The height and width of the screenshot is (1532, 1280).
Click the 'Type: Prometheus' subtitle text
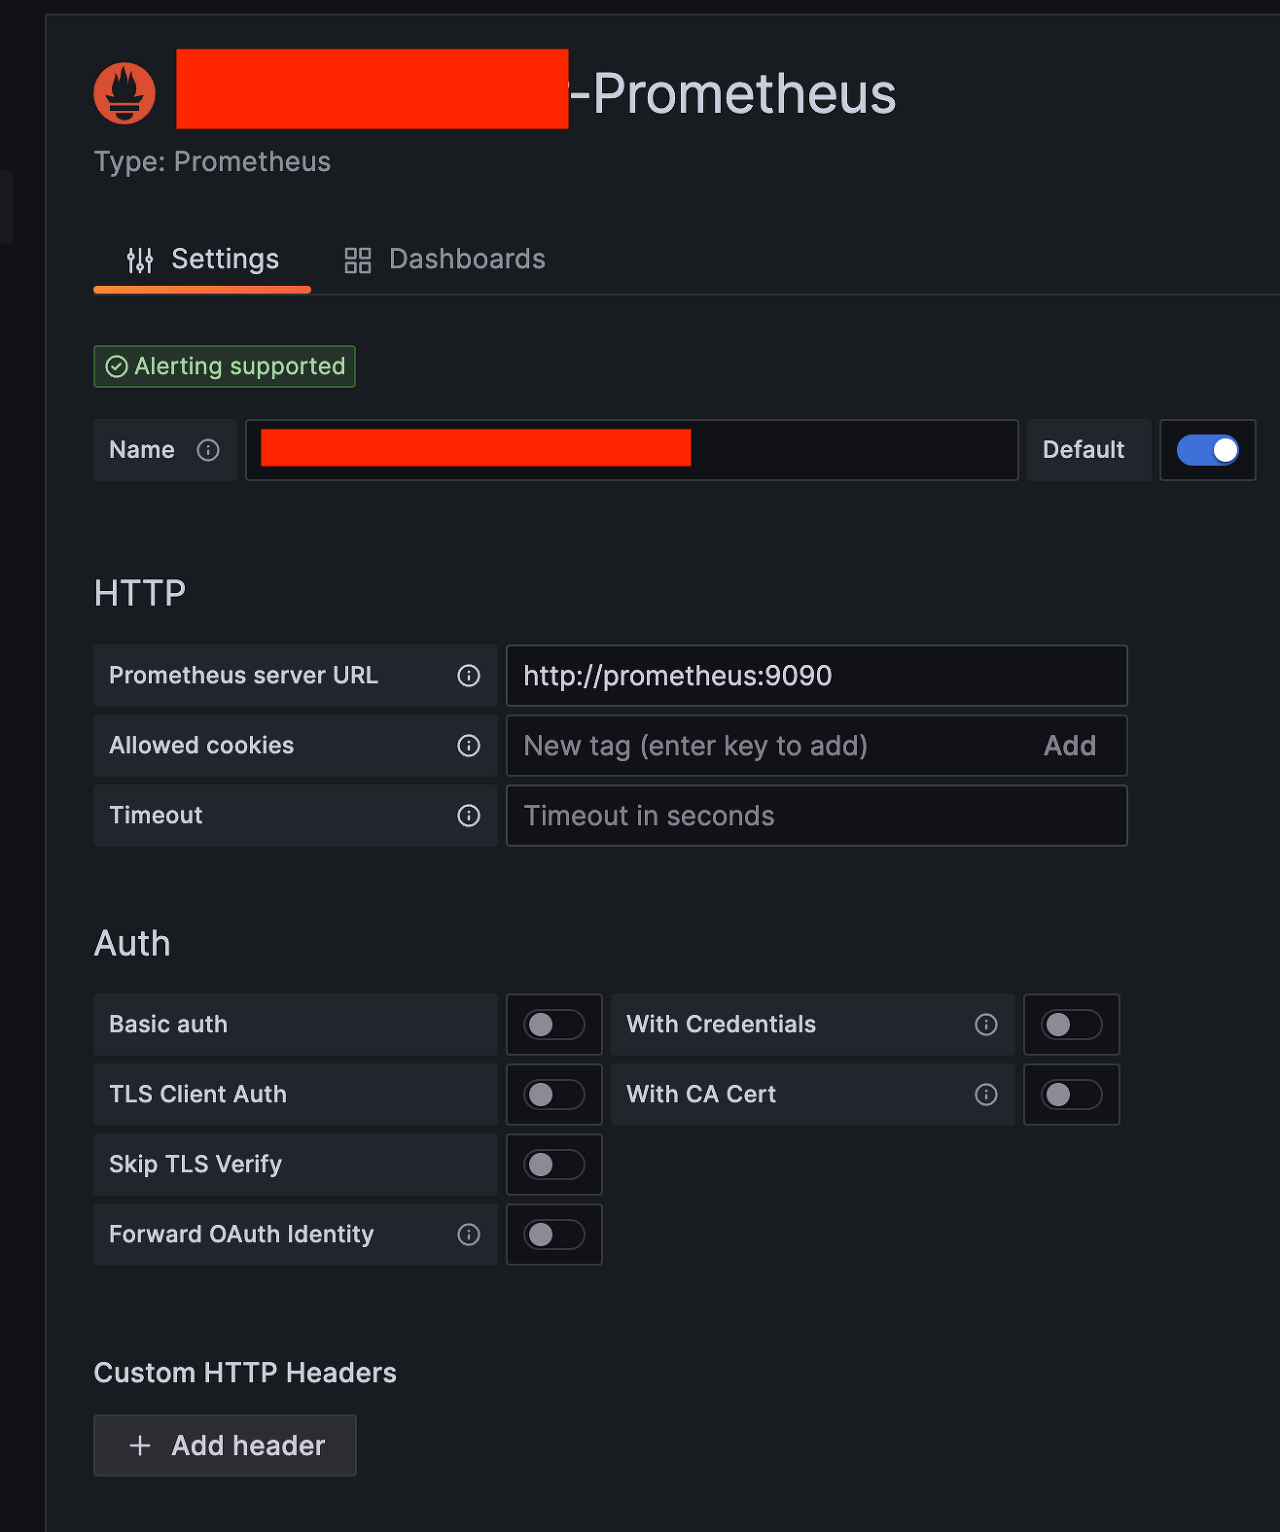coord(212,162)
